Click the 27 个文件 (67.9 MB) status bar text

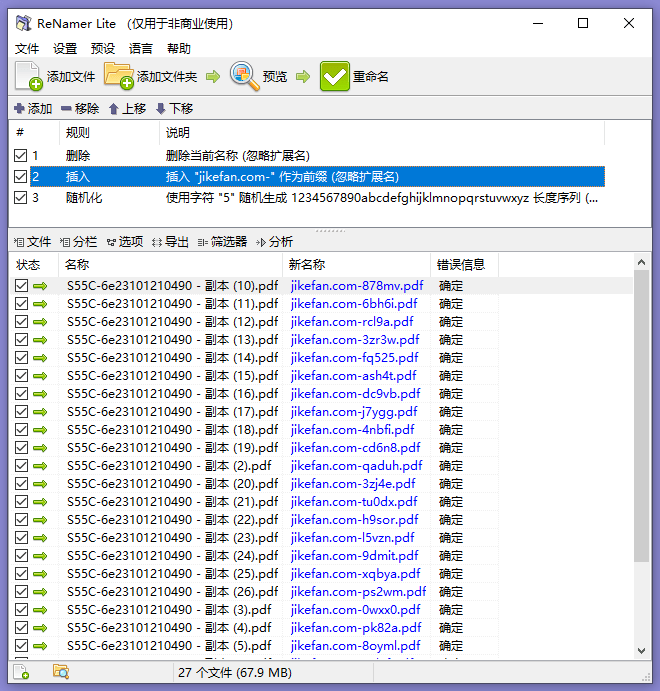coord(235,672)
